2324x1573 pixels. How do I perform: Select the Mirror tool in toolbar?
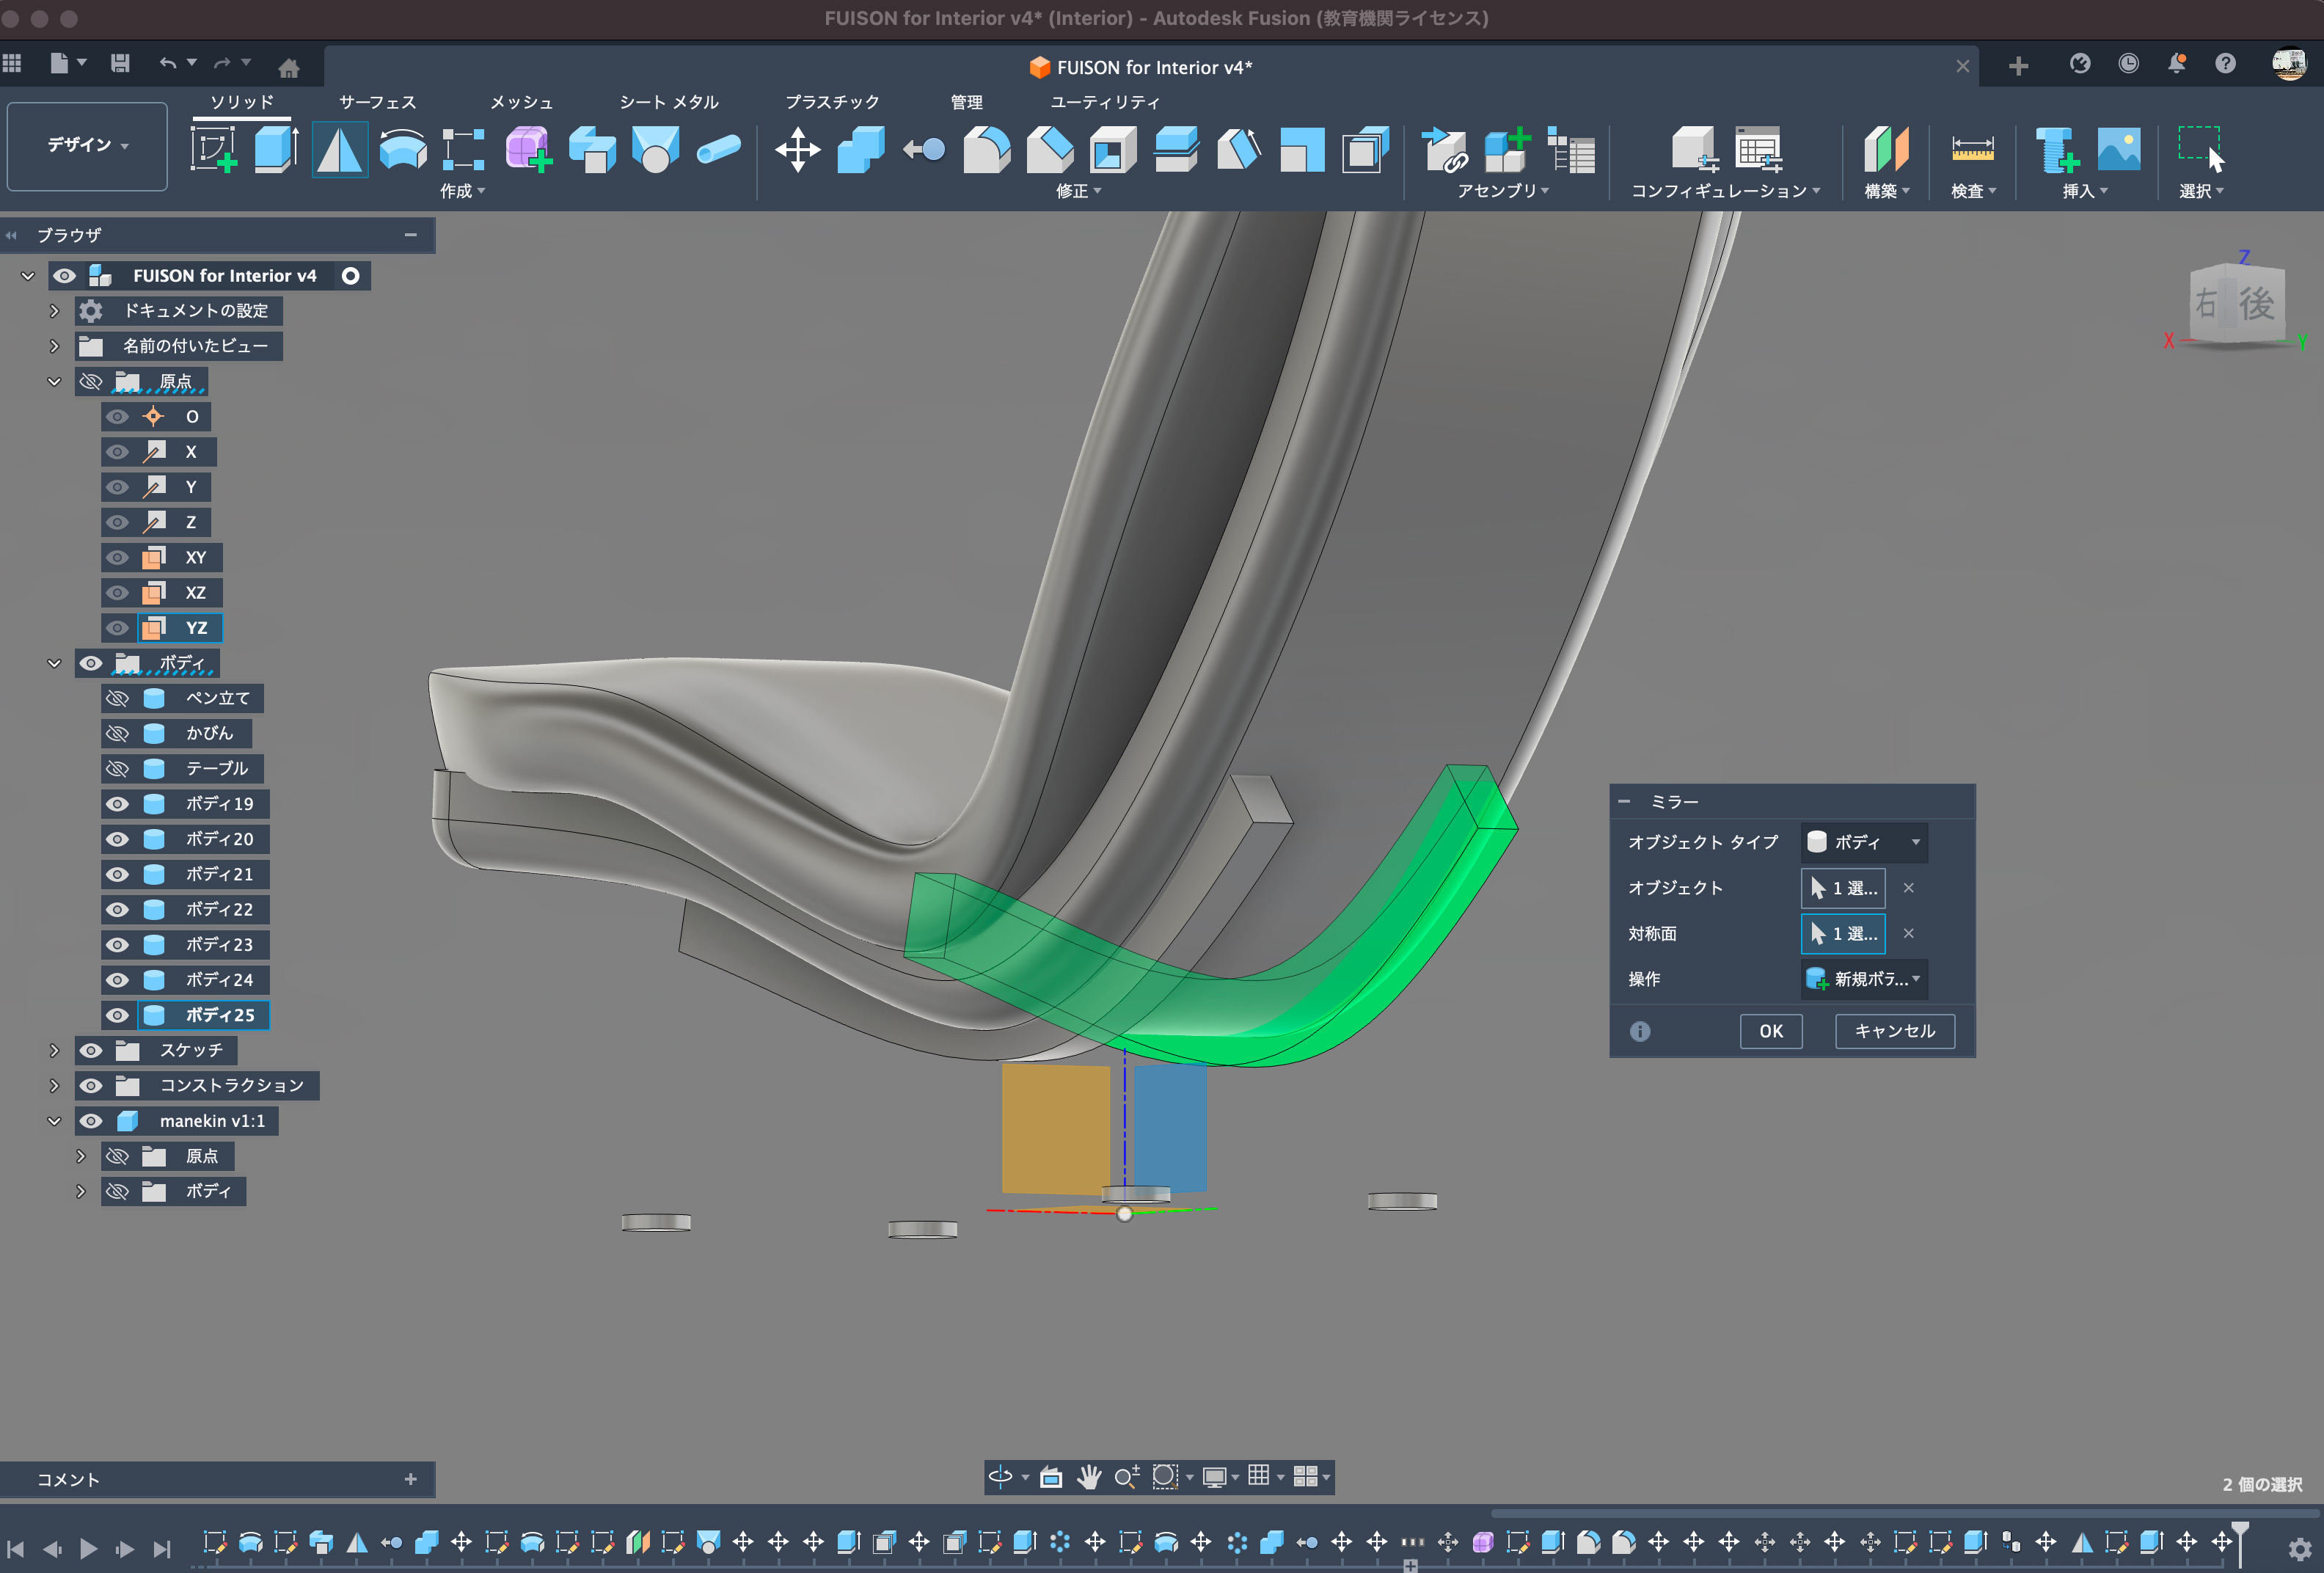point(339,150)
